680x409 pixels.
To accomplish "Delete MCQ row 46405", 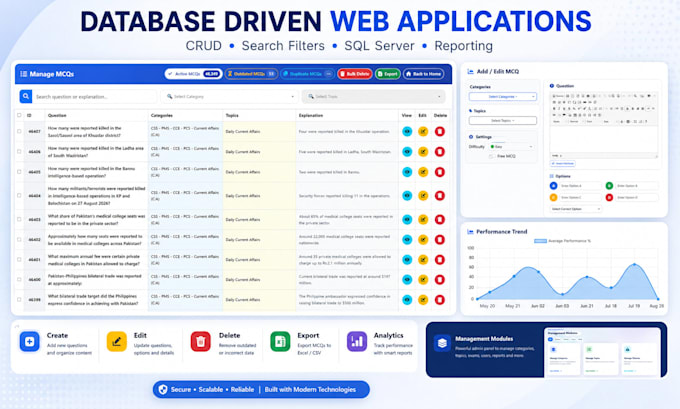I will (440, 172).
